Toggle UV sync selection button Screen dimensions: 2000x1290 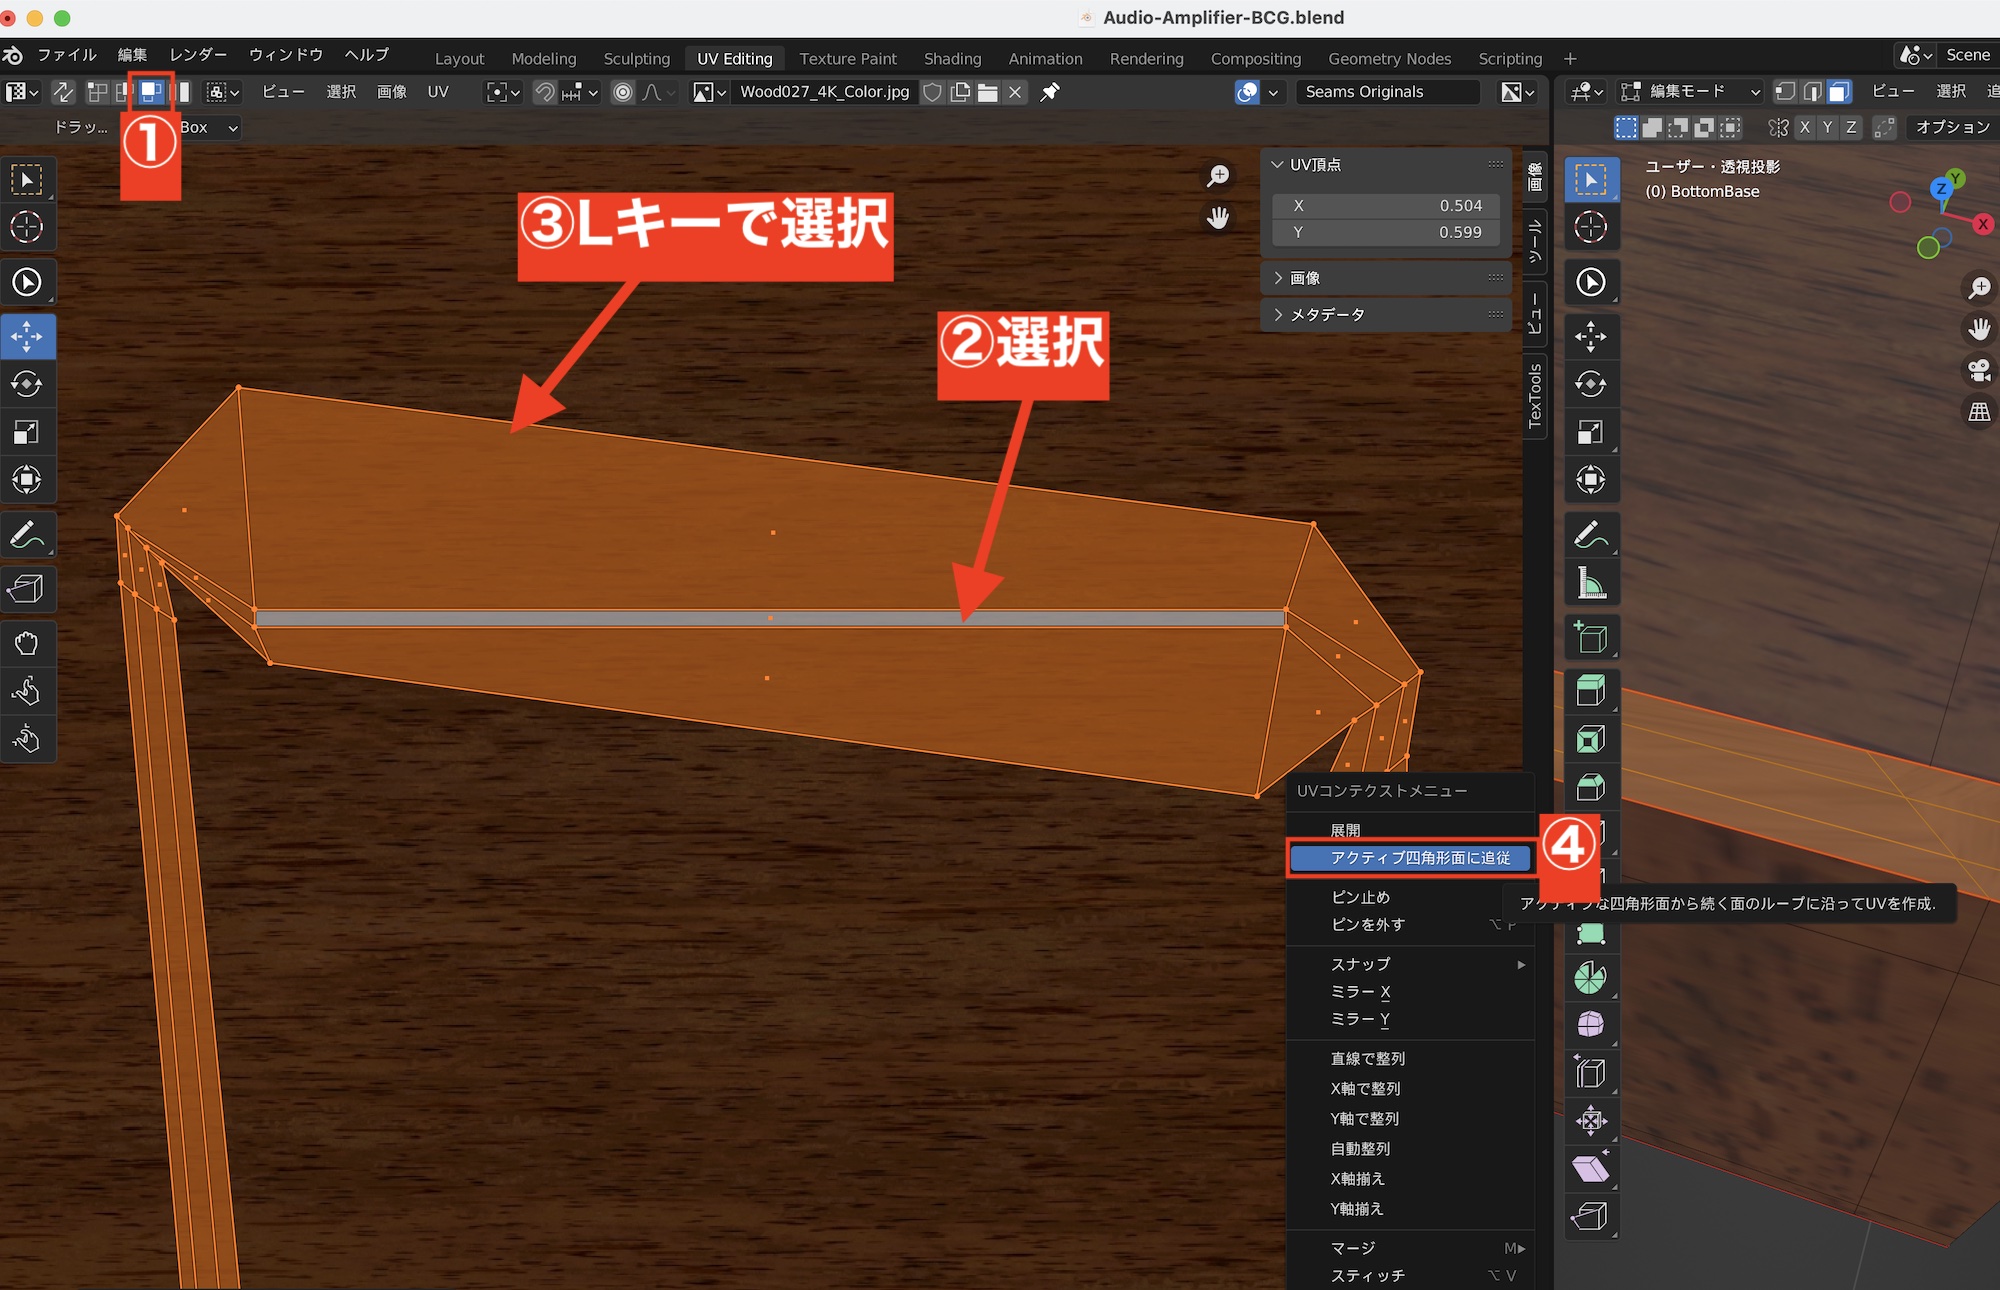[x=63, y=92]
